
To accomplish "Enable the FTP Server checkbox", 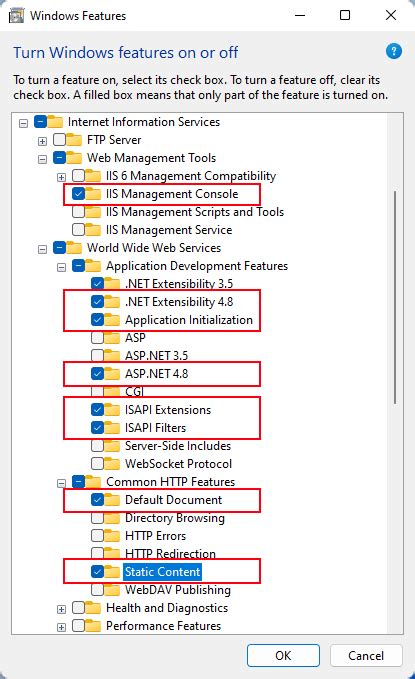I will pos(59,140).
